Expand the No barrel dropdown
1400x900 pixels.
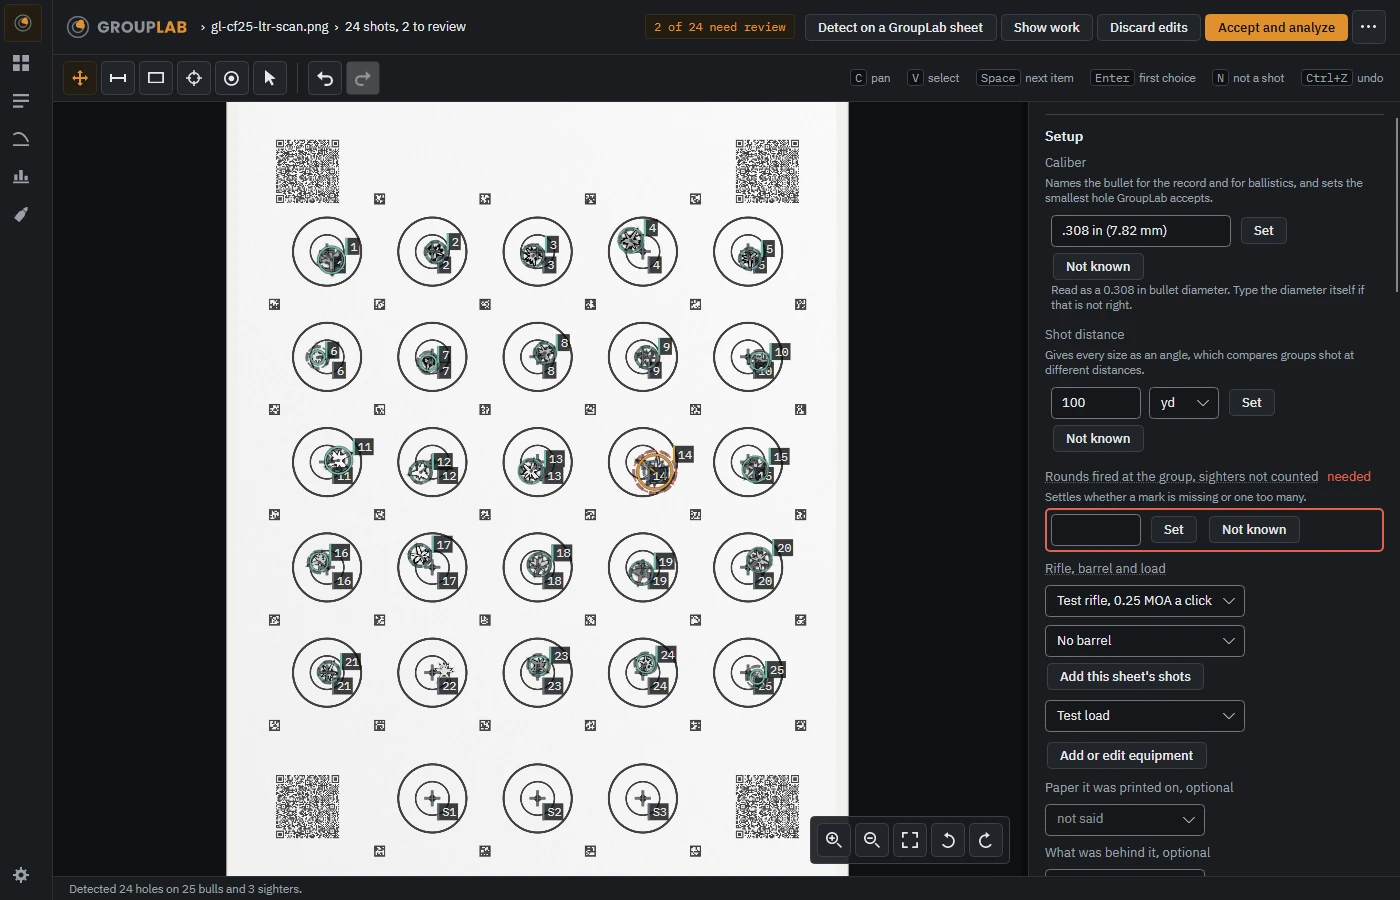point(1145,641)
